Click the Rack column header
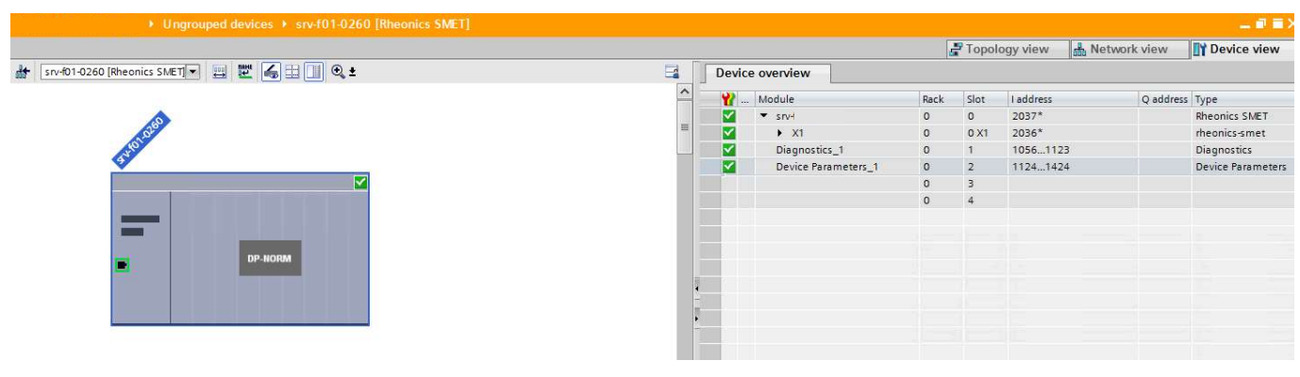Screen dimensions: 1300x377 tap(941, 99)
